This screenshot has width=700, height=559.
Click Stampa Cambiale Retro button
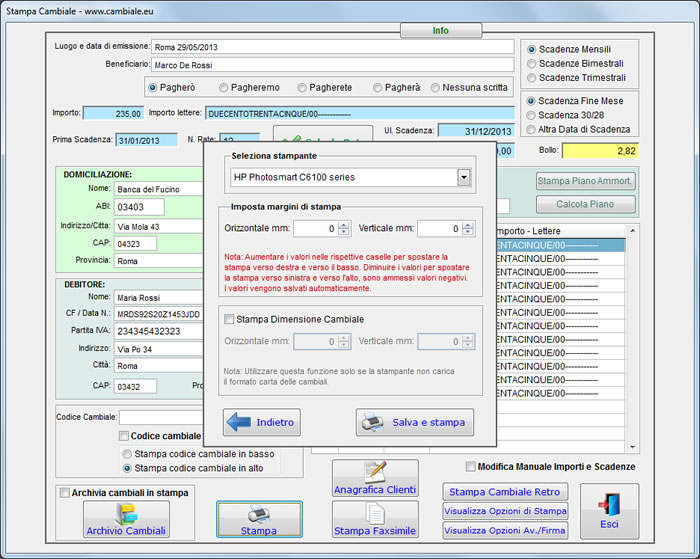[505, 492]
